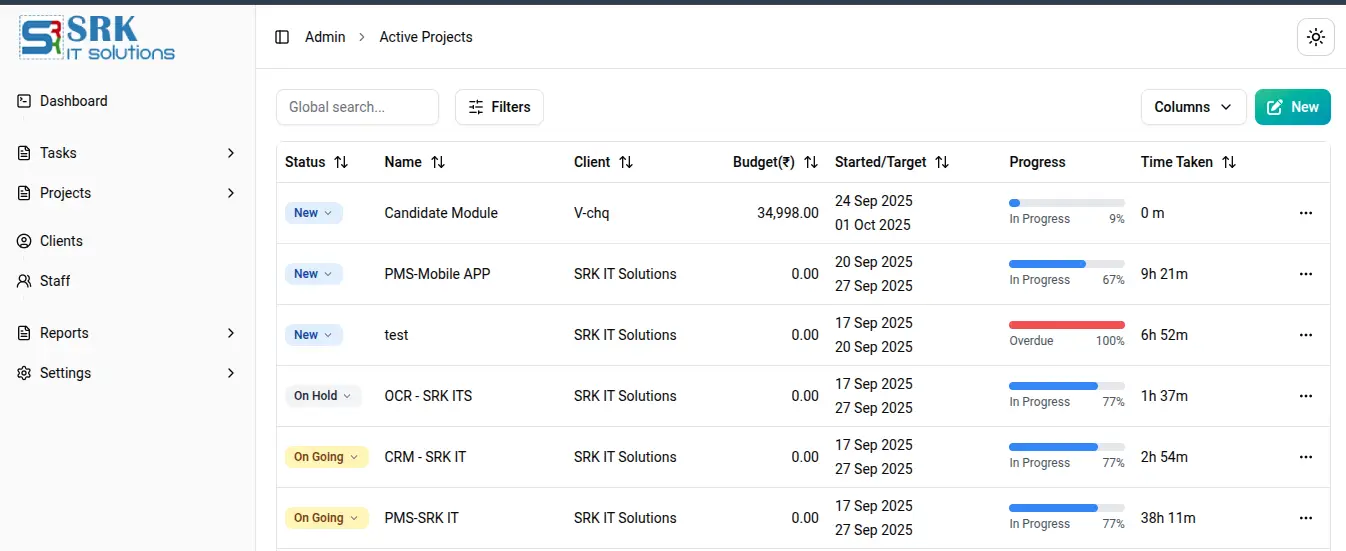Toggle the sidebar collapse icon

[282, 37]
